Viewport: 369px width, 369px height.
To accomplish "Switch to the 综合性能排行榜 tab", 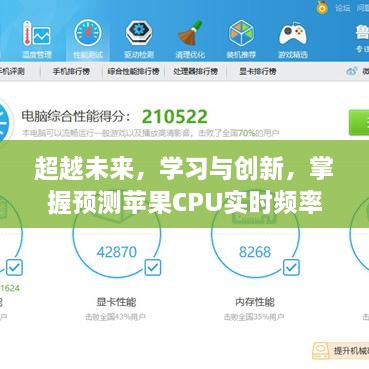I will (133, 71).
